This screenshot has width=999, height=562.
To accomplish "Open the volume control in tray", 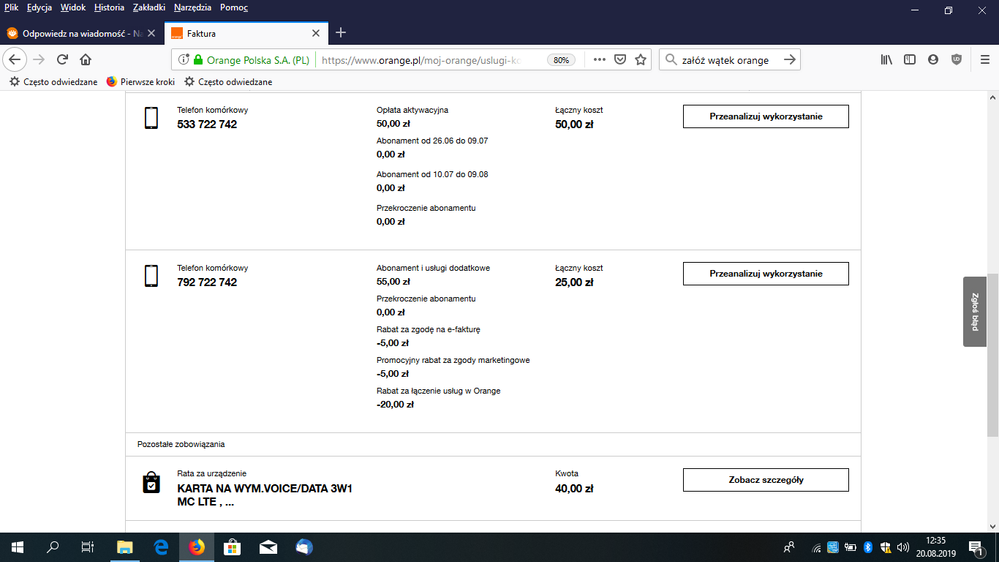I will point(903,547).
